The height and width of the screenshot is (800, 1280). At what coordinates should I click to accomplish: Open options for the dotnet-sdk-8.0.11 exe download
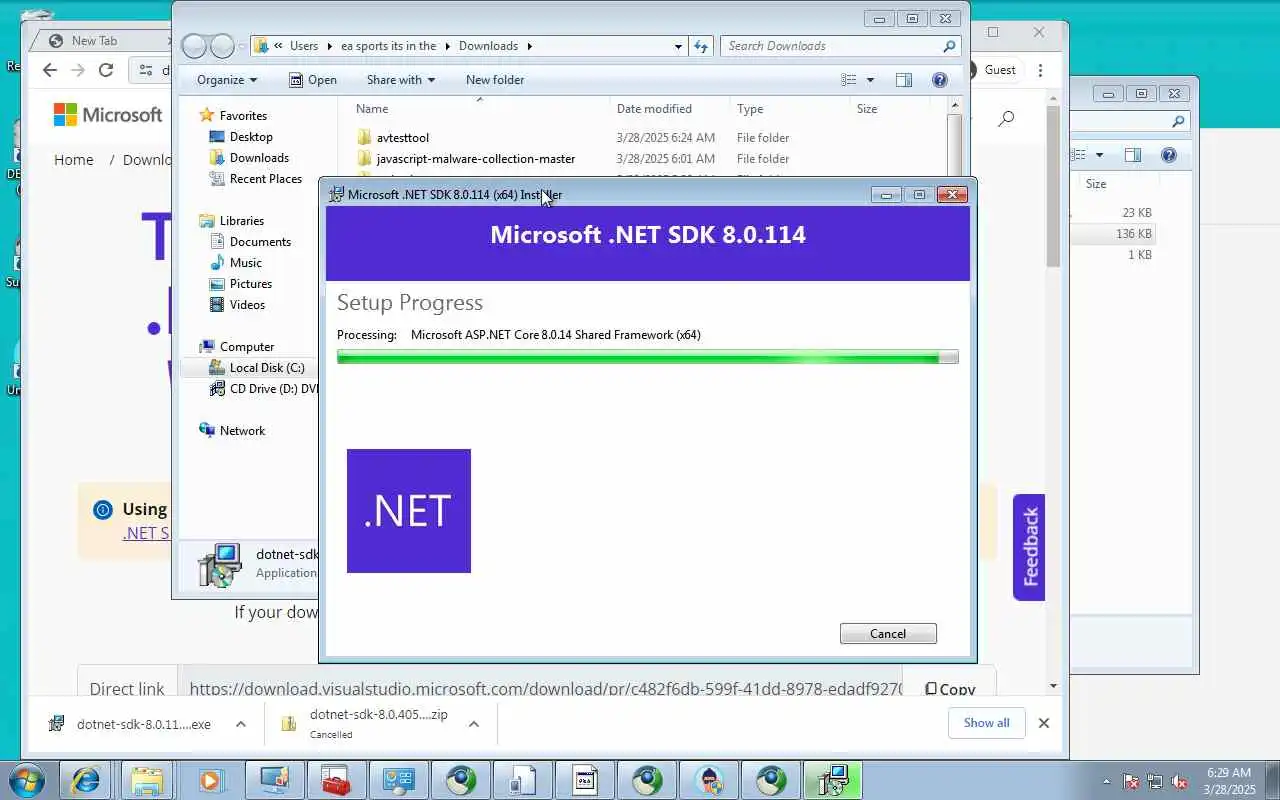click(240, 724)
